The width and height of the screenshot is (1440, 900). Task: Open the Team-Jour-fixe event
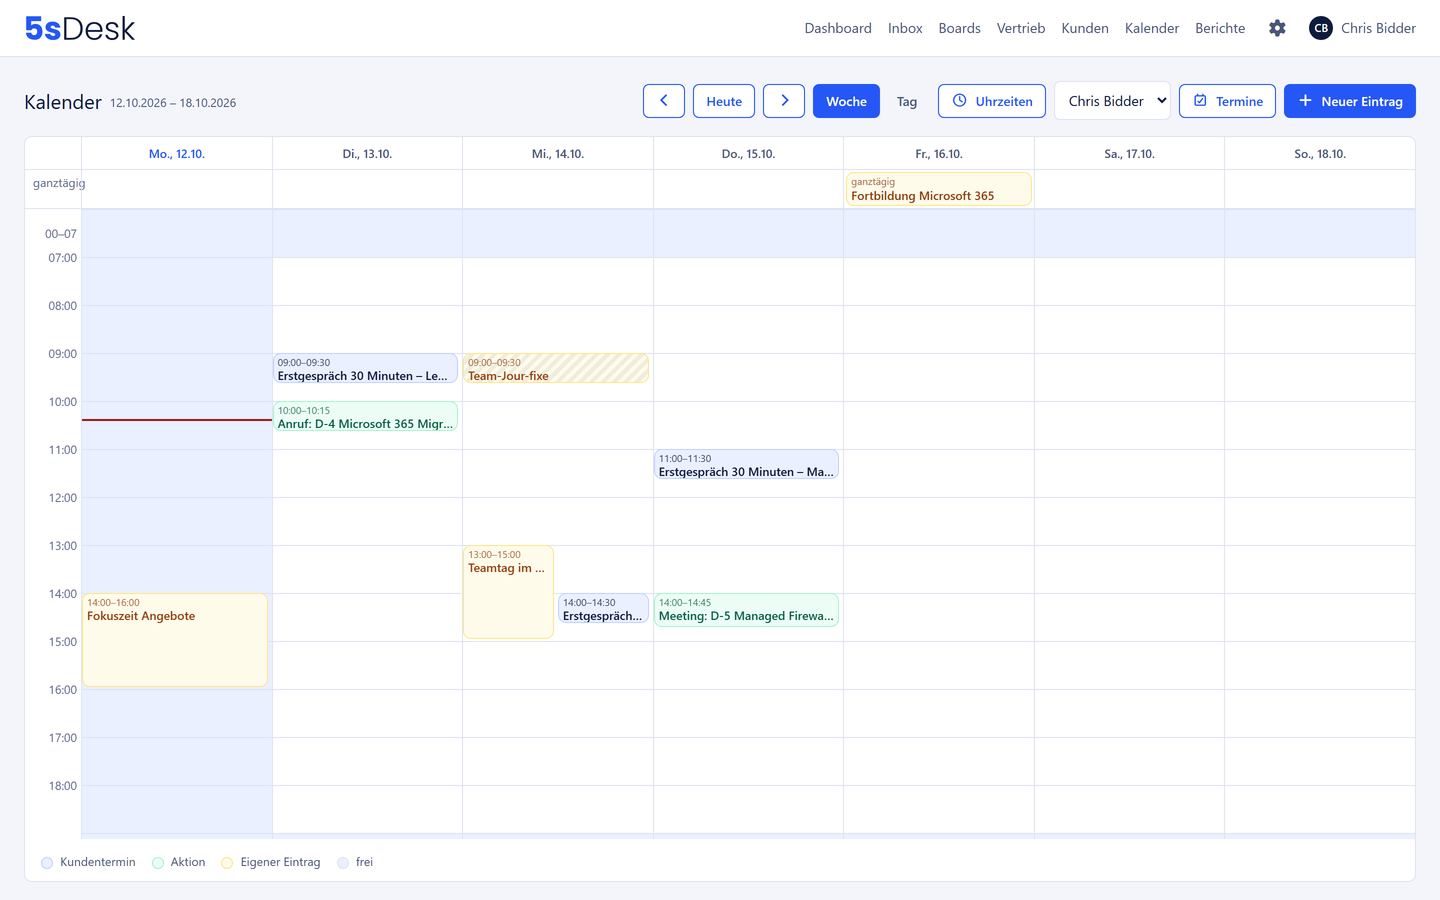[x=556, y=368]
